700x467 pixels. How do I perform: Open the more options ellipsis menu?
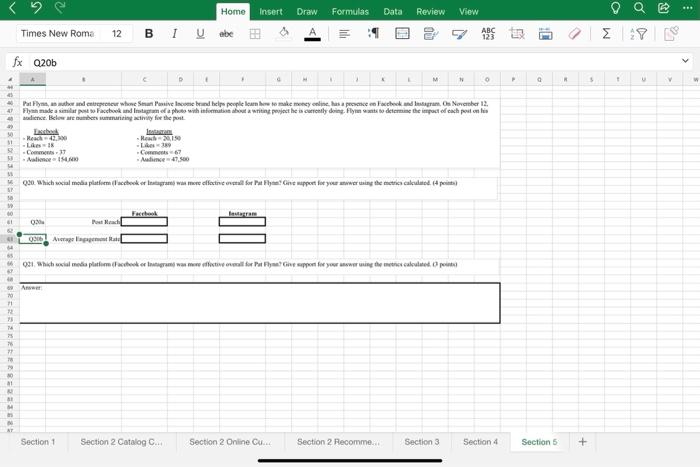(688, 8)
